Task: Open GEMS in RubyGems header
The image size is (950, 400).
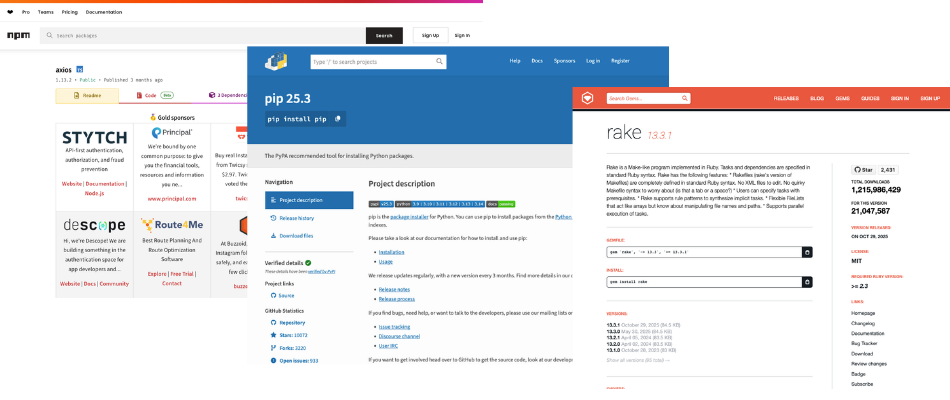Action: coord(842,98)
